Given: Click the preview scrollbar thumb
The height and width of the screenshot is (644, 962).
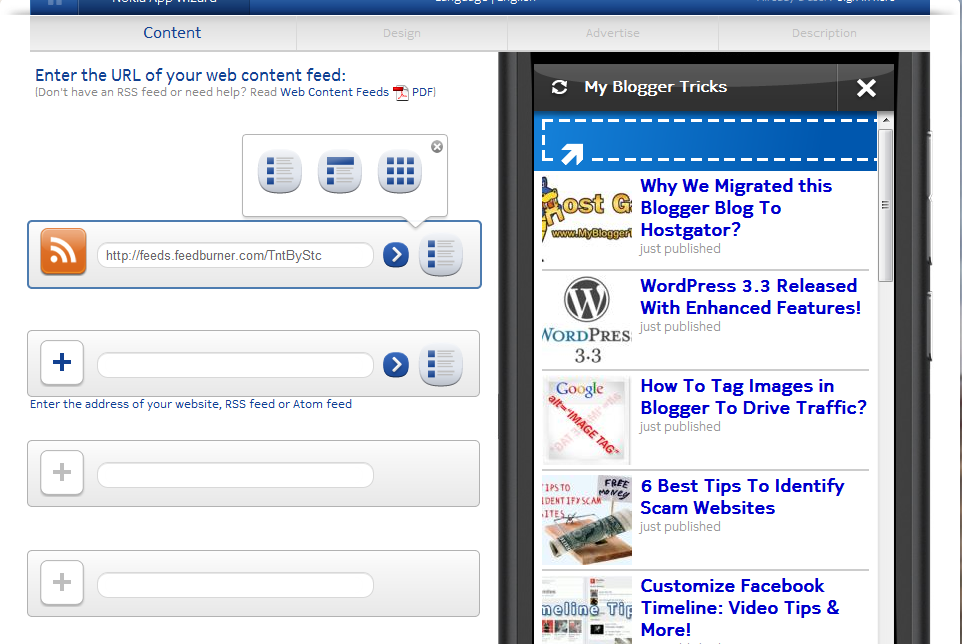Looking at the screenshot, I should coord(885,205).
